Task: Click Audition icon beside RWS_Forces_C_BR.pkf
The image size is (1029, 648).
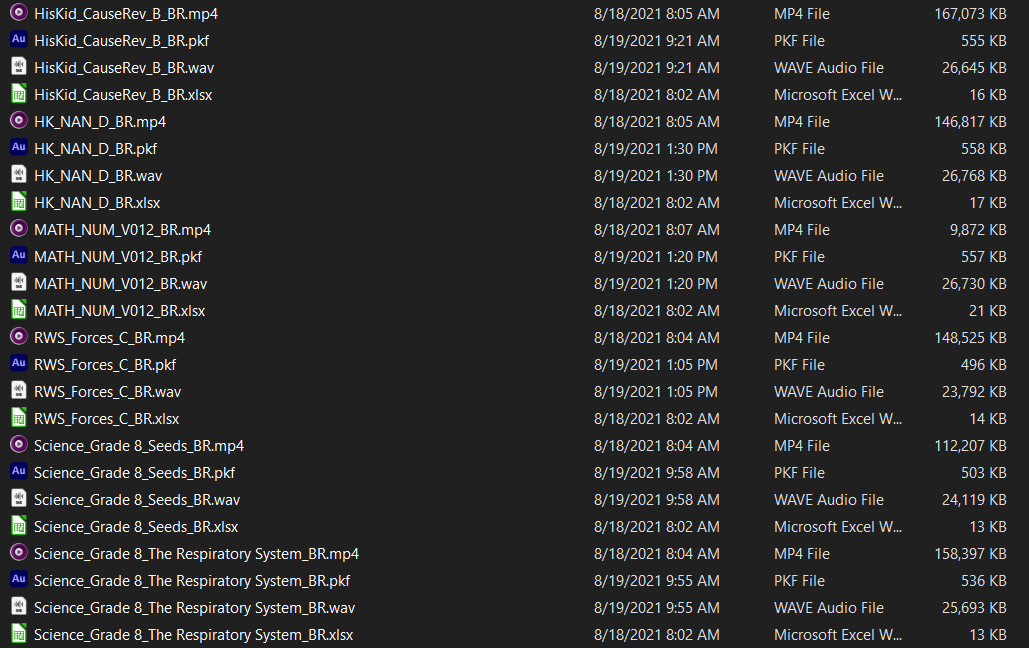Action: coord(18,364)
